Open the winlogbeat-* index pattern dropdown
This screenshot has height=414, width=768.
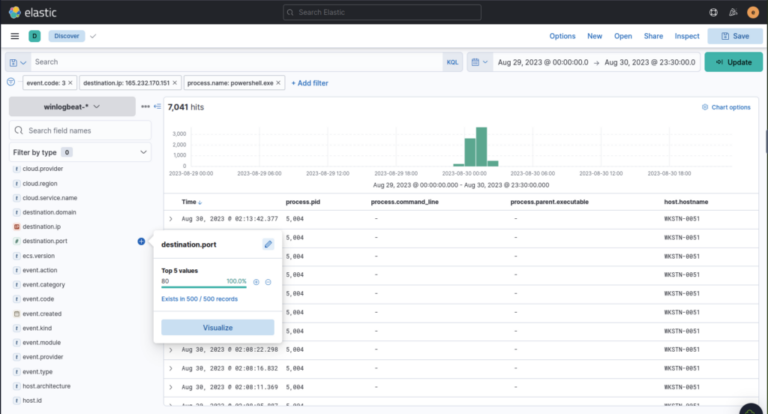(71, 106)
